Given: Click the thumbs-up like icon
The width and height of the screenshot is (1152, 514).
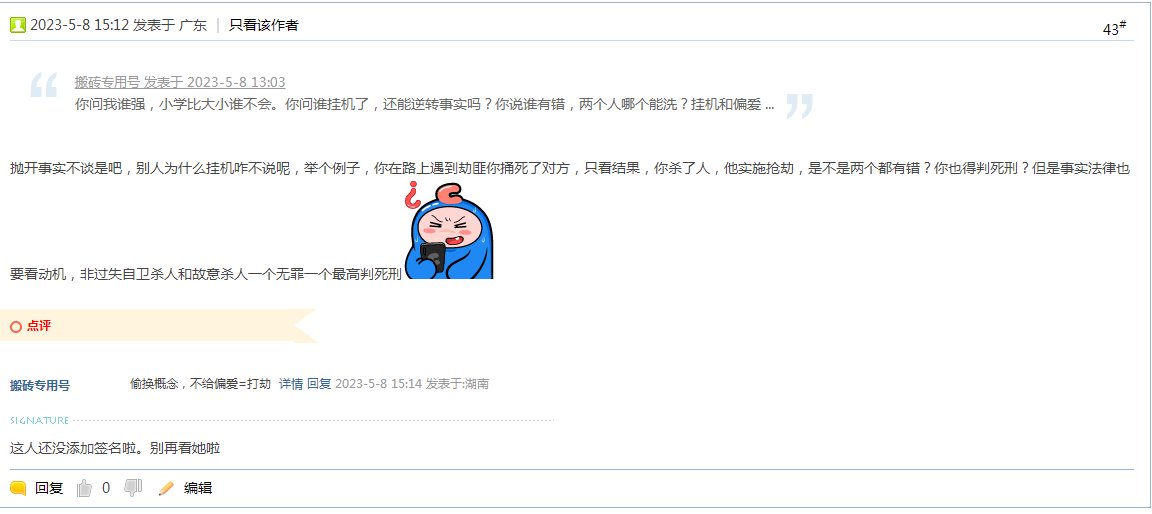Looking at the screenshot, I should (84, 488).
